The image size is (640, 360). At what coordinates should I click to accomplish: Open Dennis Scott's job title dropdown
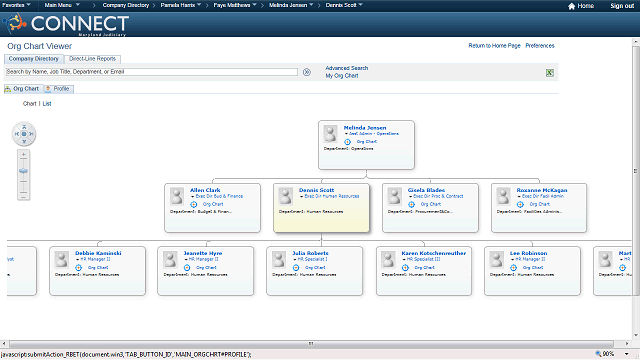click(x=302, y=196)
